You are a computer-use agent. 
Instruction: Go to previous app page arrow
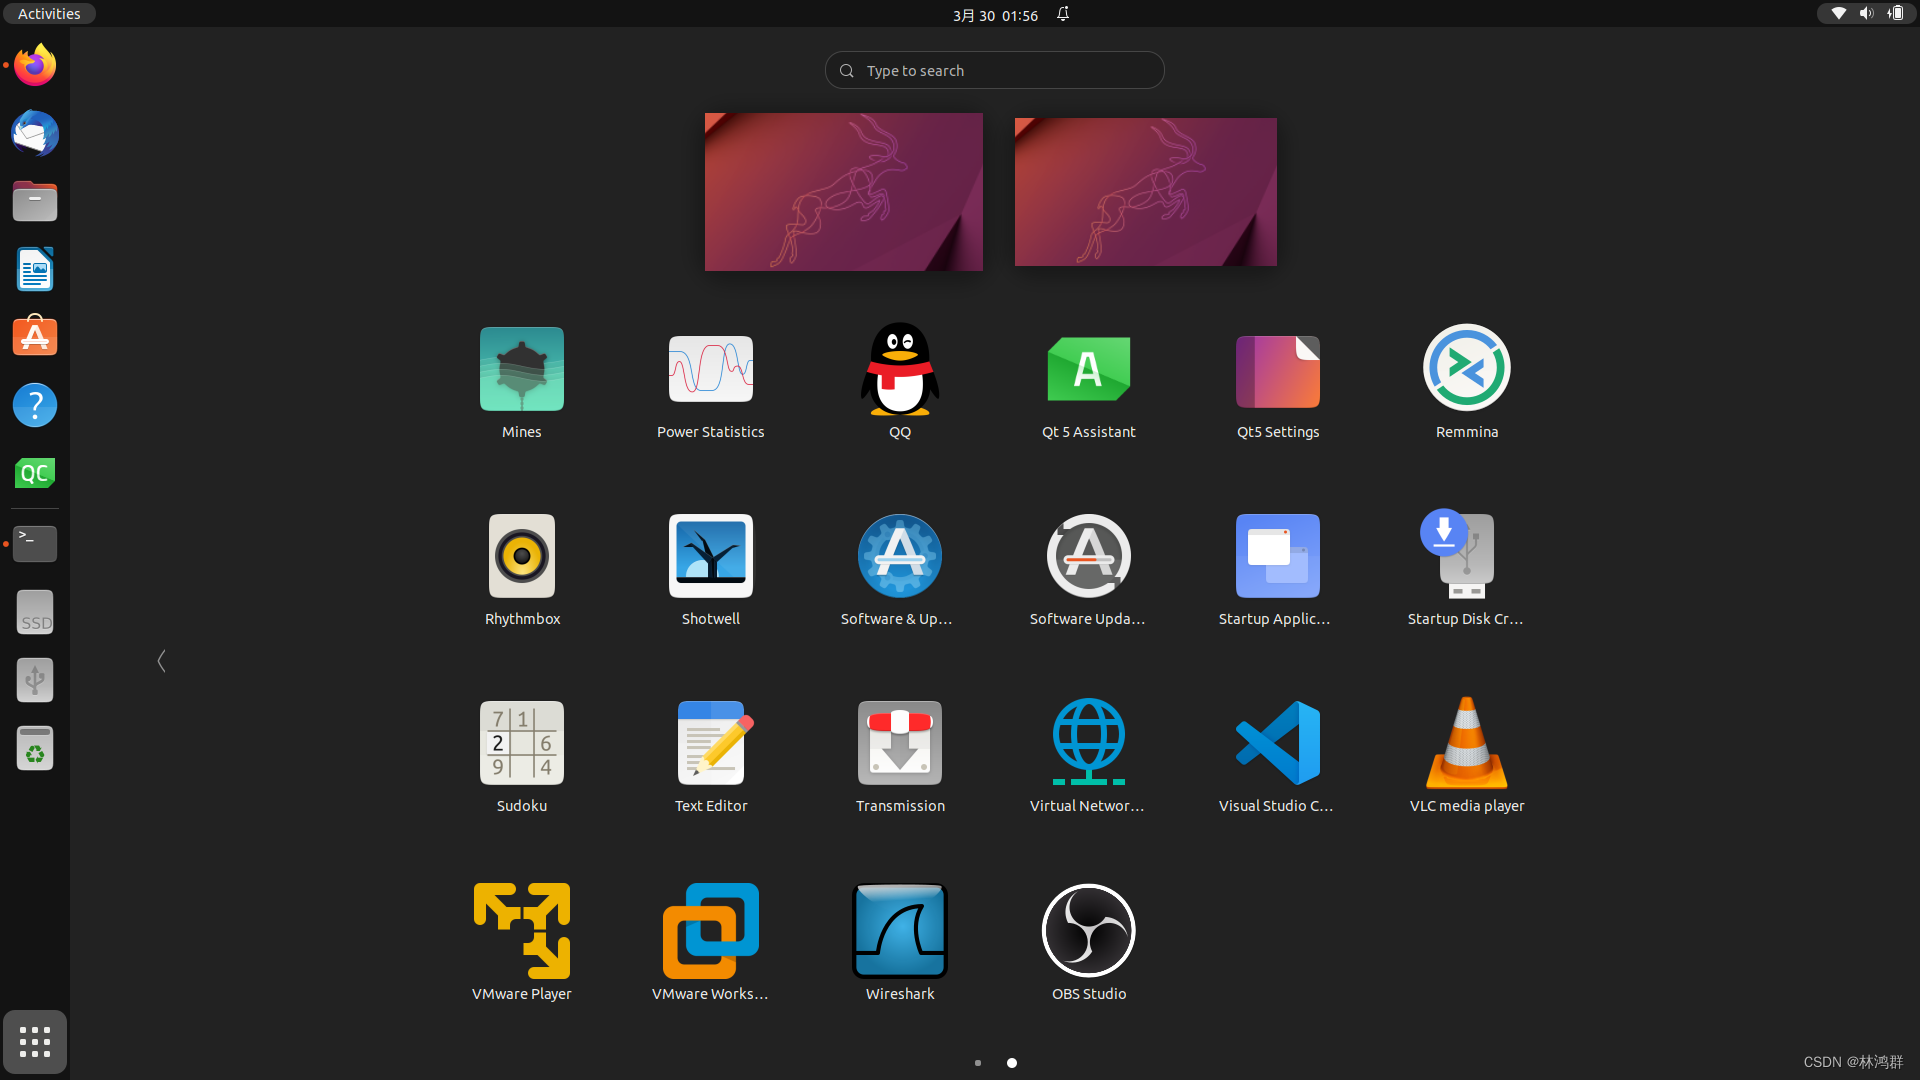[161, 661]
